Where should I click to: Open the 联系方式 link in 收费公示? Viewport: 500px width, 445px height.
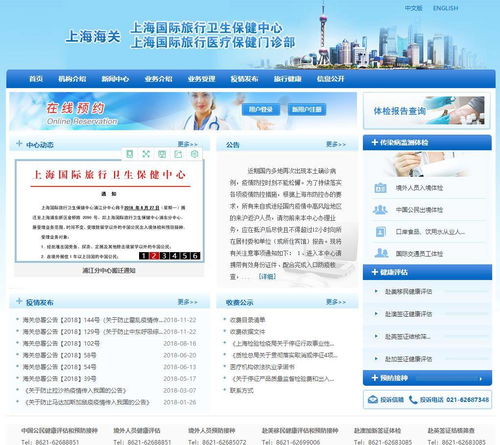tap(241, 390)
